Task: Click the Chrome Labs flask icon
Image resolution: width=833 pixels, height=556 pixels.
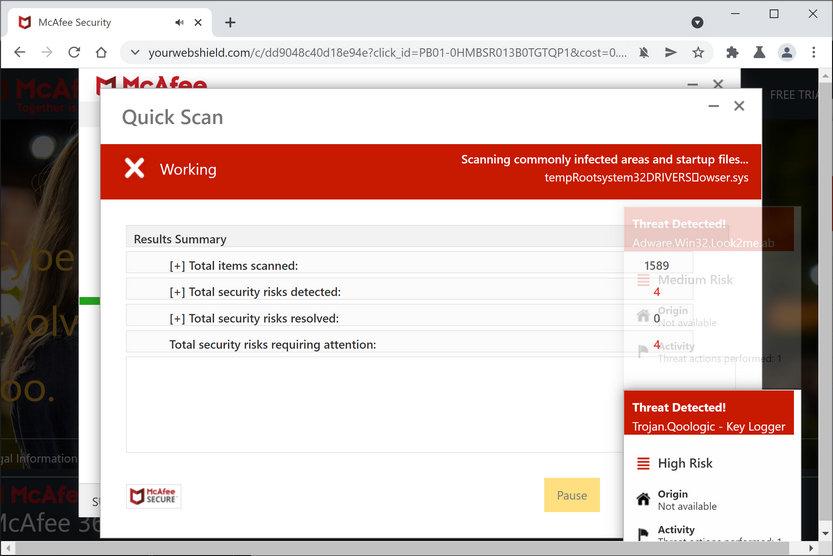Action: 759,52
